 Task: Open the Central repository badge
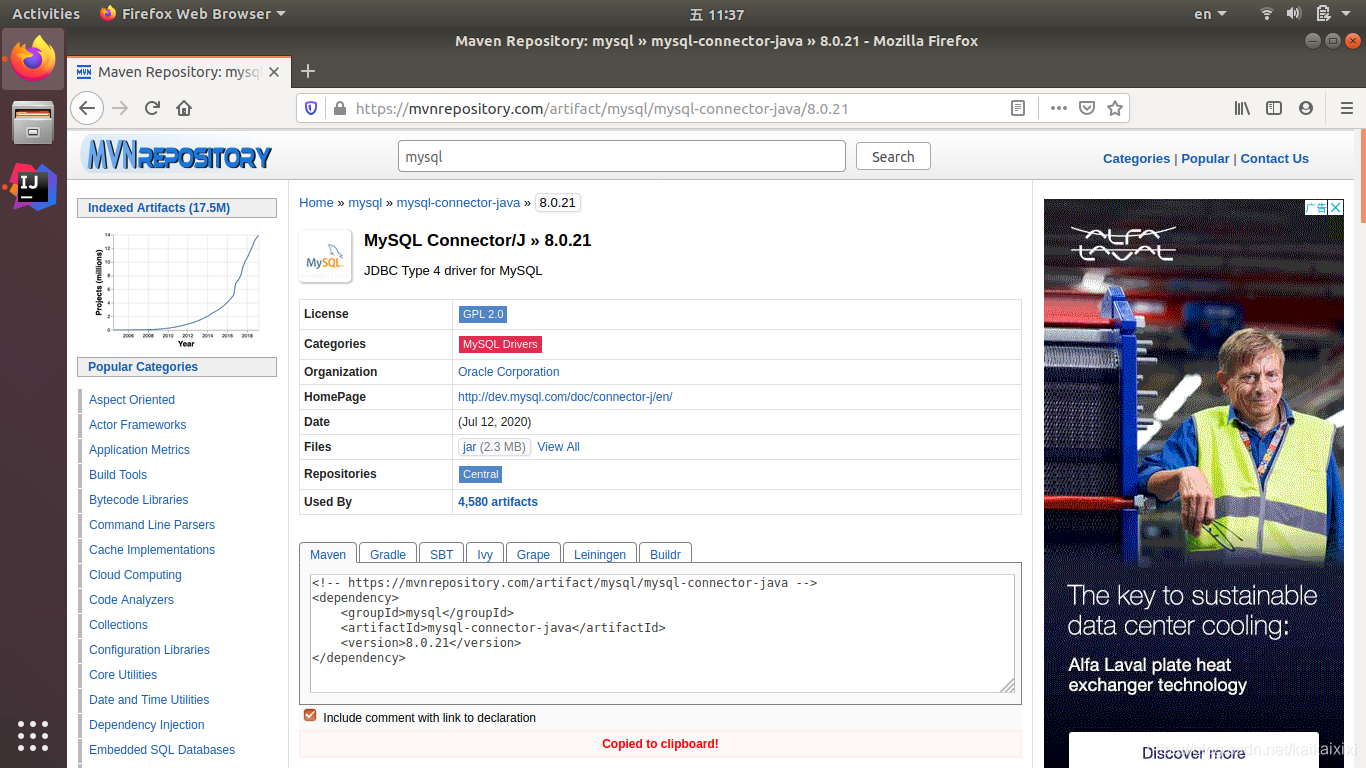pyautogui.click(x=481, y=474)
